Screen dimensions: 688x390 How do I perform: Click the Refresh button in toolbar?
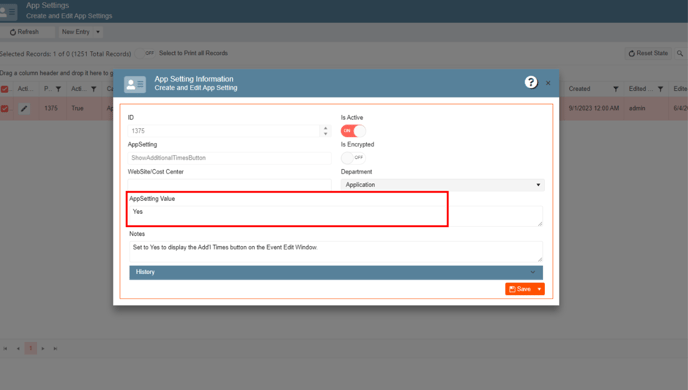[x=25, y=32]
